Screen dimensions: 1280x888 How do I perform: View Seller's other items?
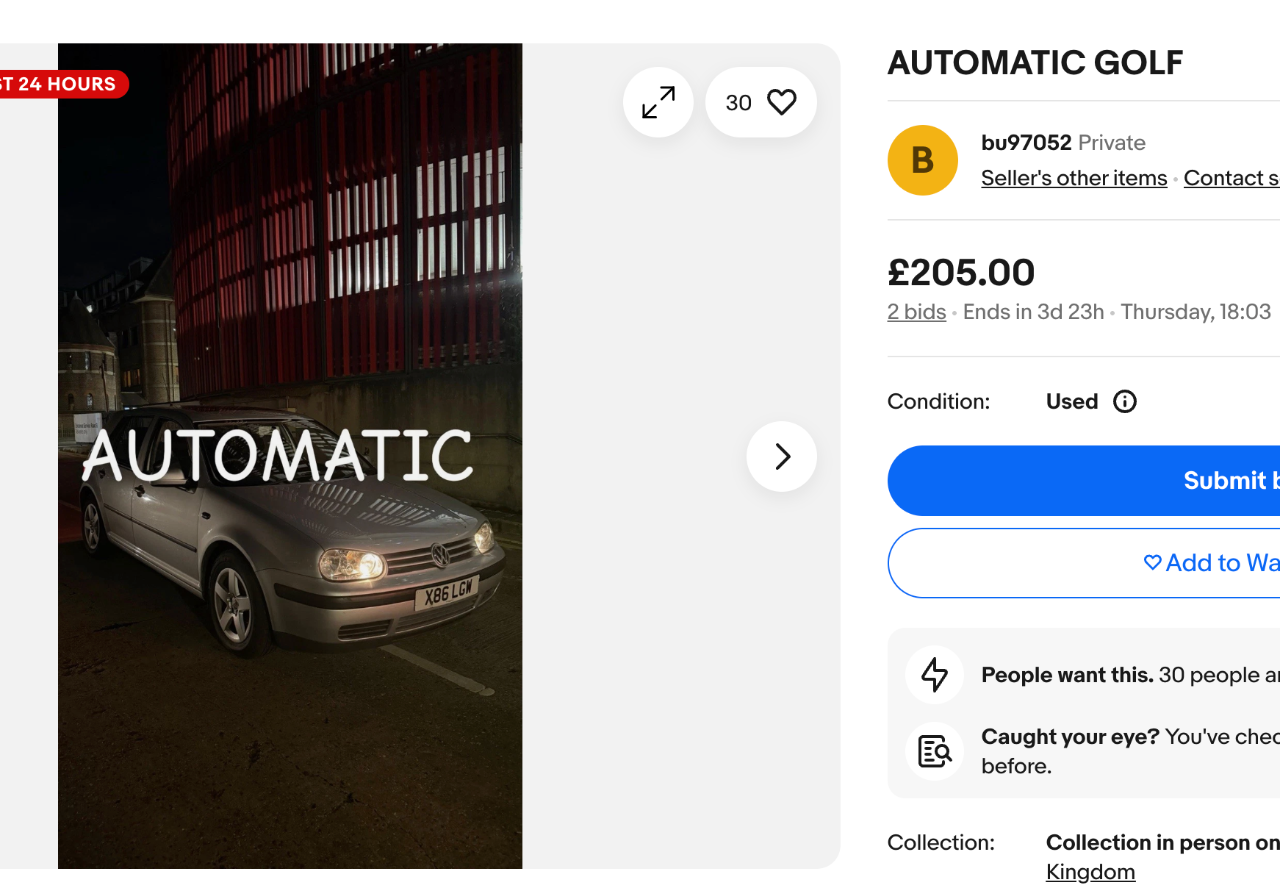[x=1074, y=178]
